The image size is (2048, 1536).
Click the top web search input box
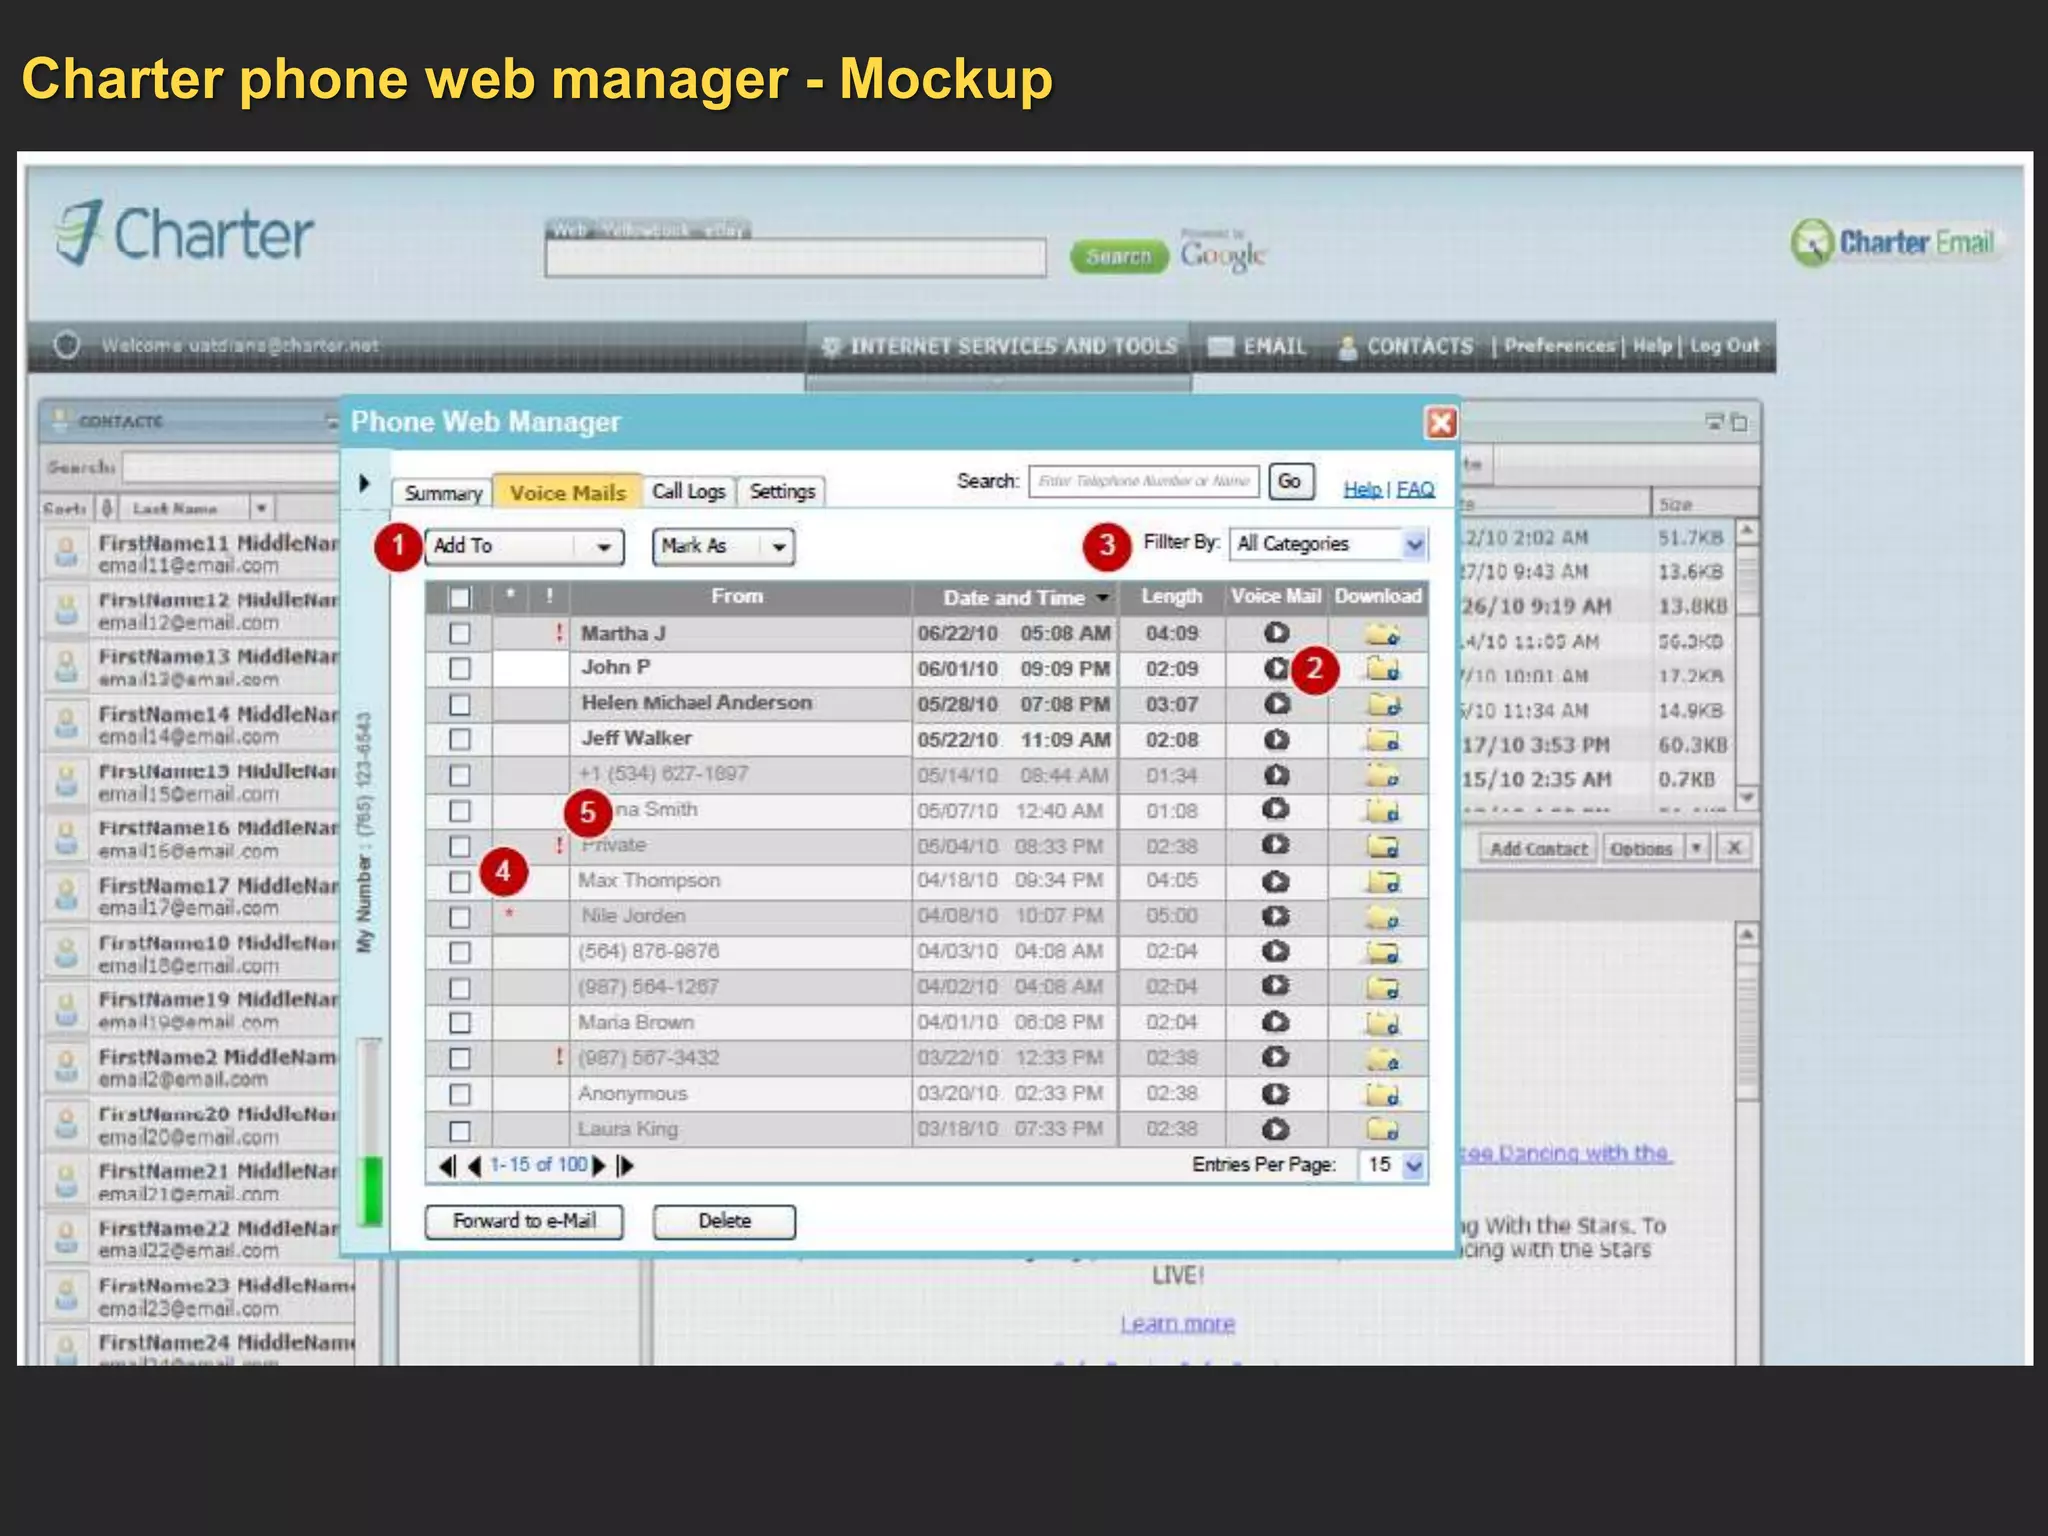[795, 258]
